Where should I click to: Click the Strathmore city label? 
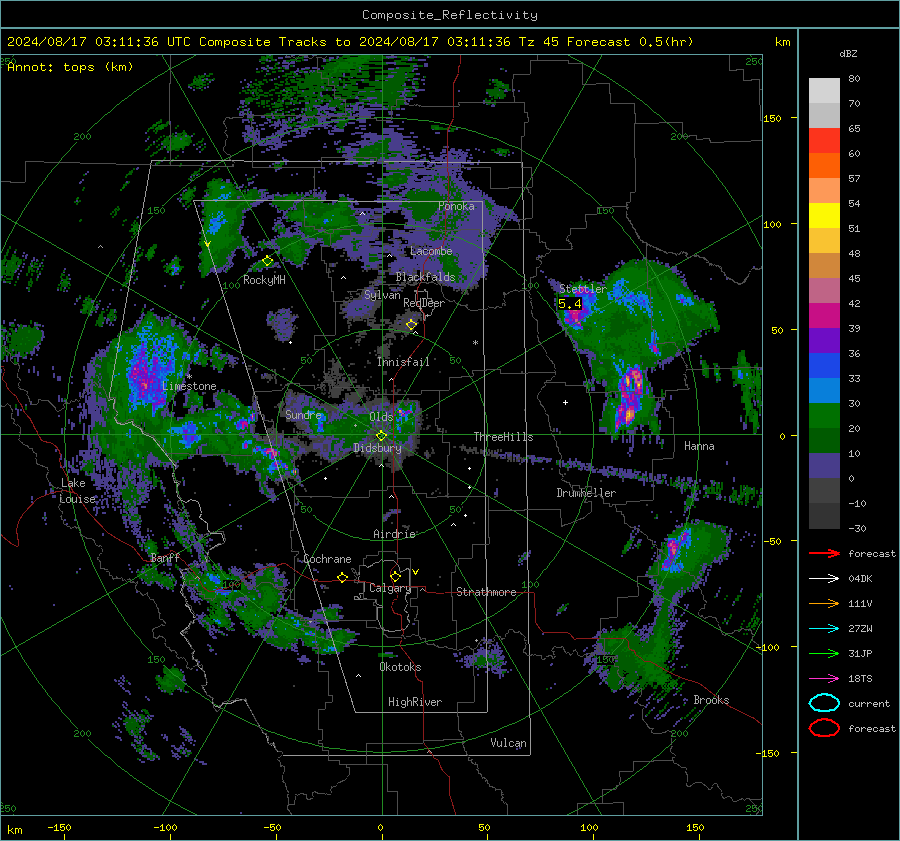[x=486, y=592]
